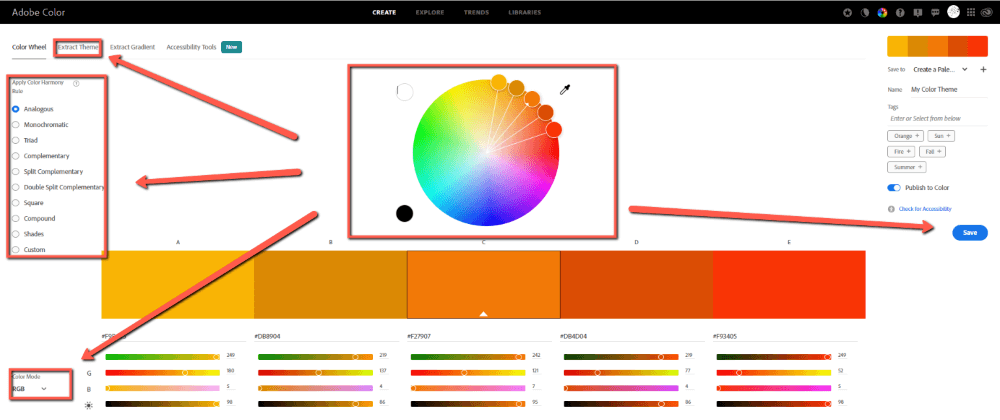Viewport: 1000px width, 420px height.
Task: Open the star icon in the top bar
Action: coord(847,12)
